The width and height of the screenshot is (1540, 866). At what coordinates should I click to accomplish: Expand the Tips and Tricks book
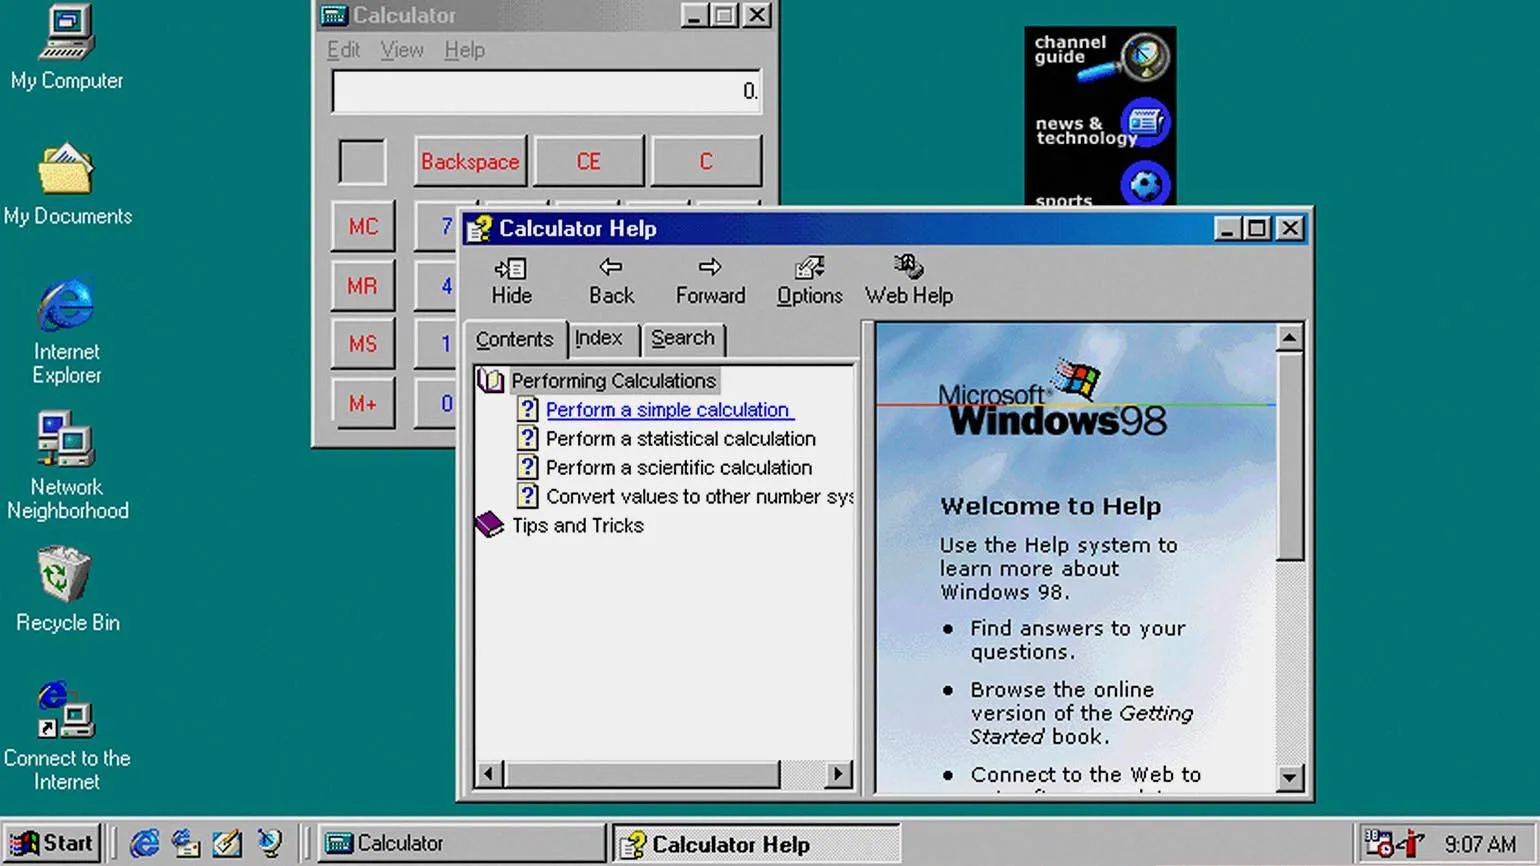point(490,525)
